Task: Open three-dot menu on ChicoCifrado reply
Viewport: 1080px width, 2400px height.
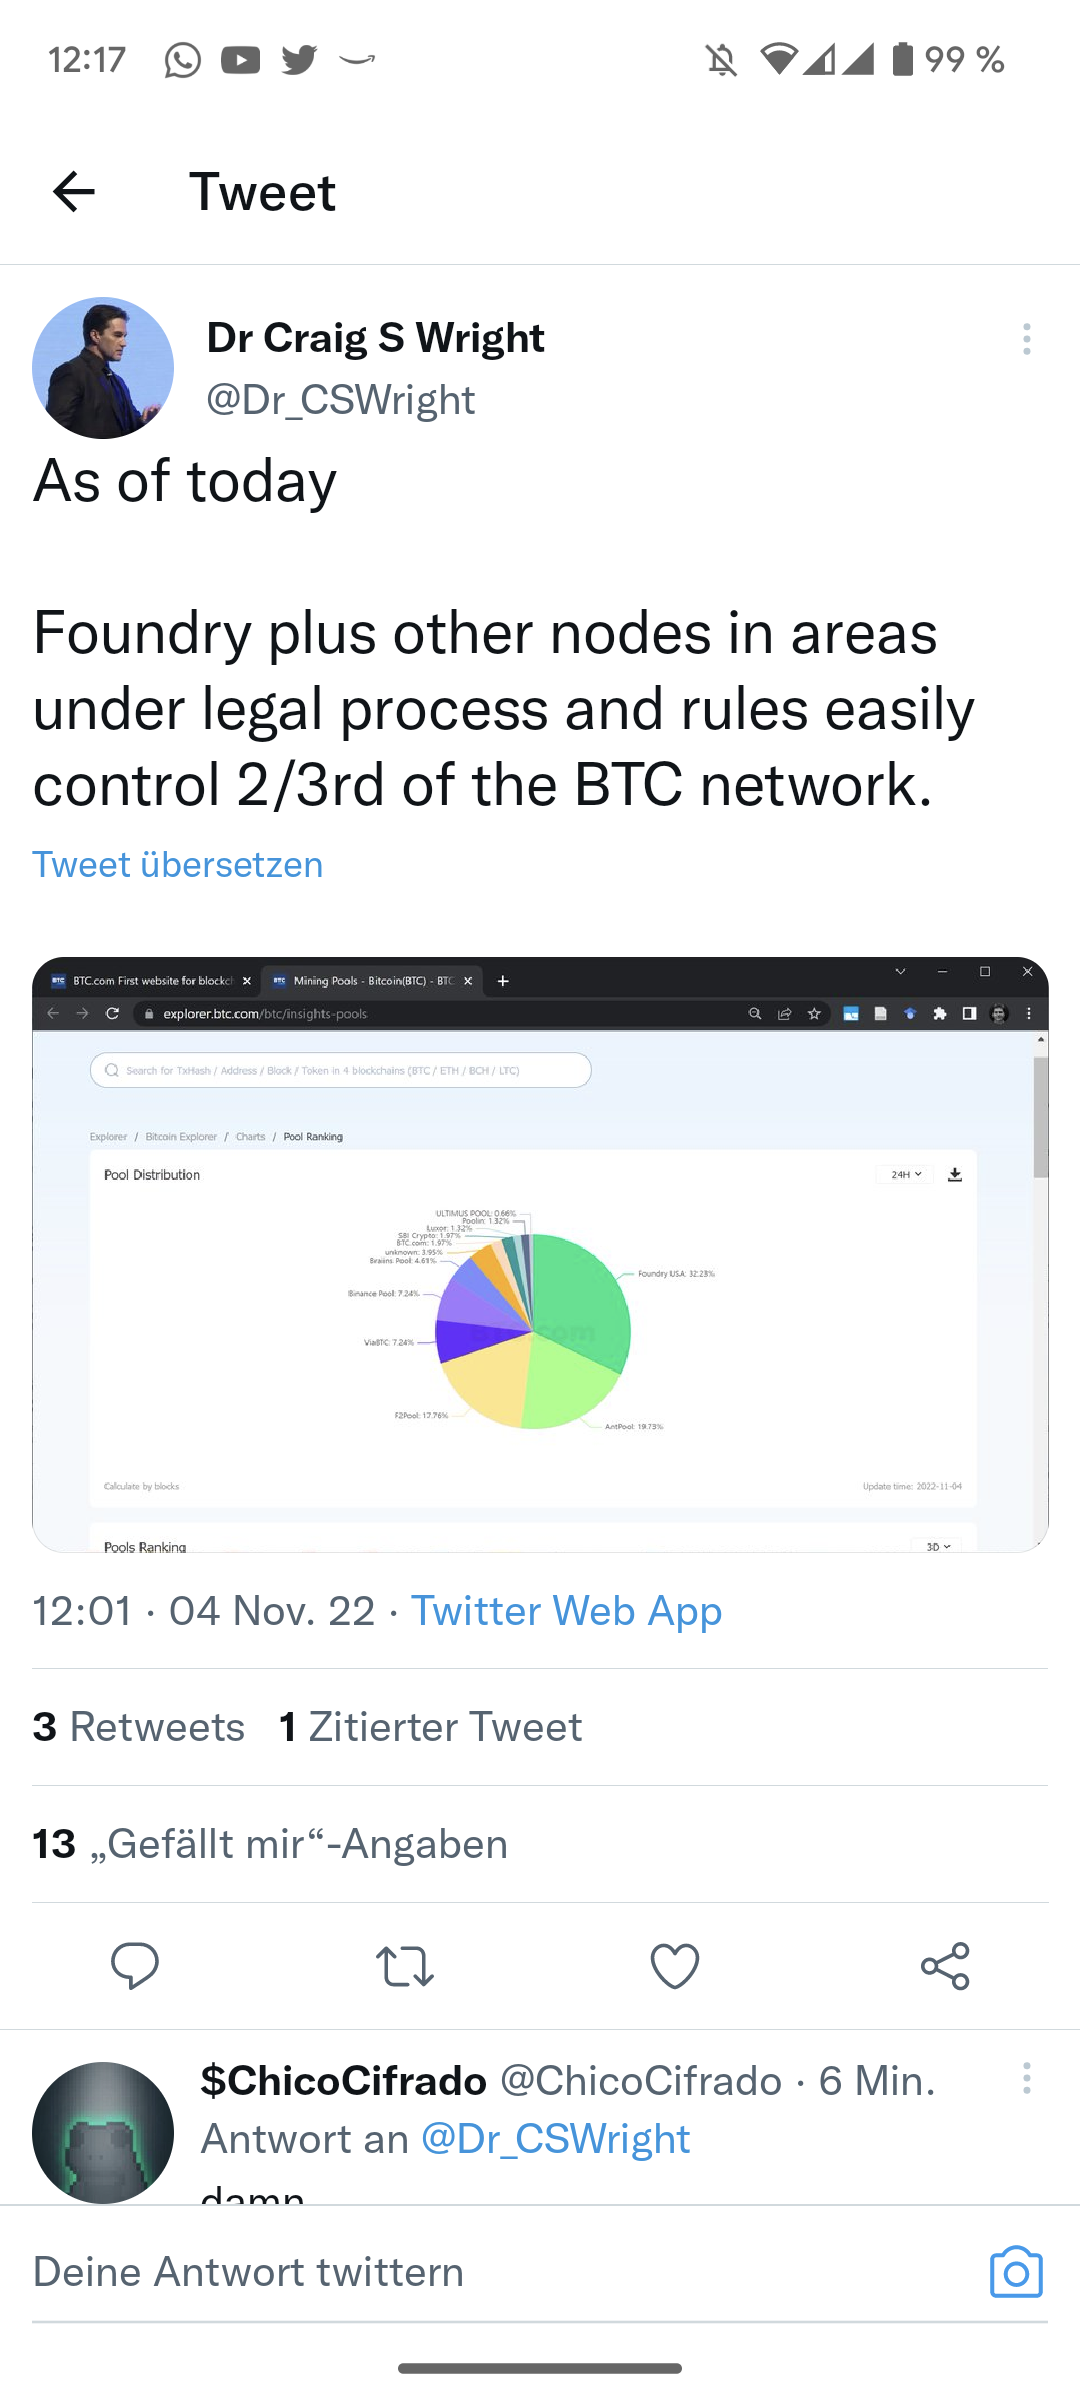Action: pyautogui.click(x=1027, y=2078)
